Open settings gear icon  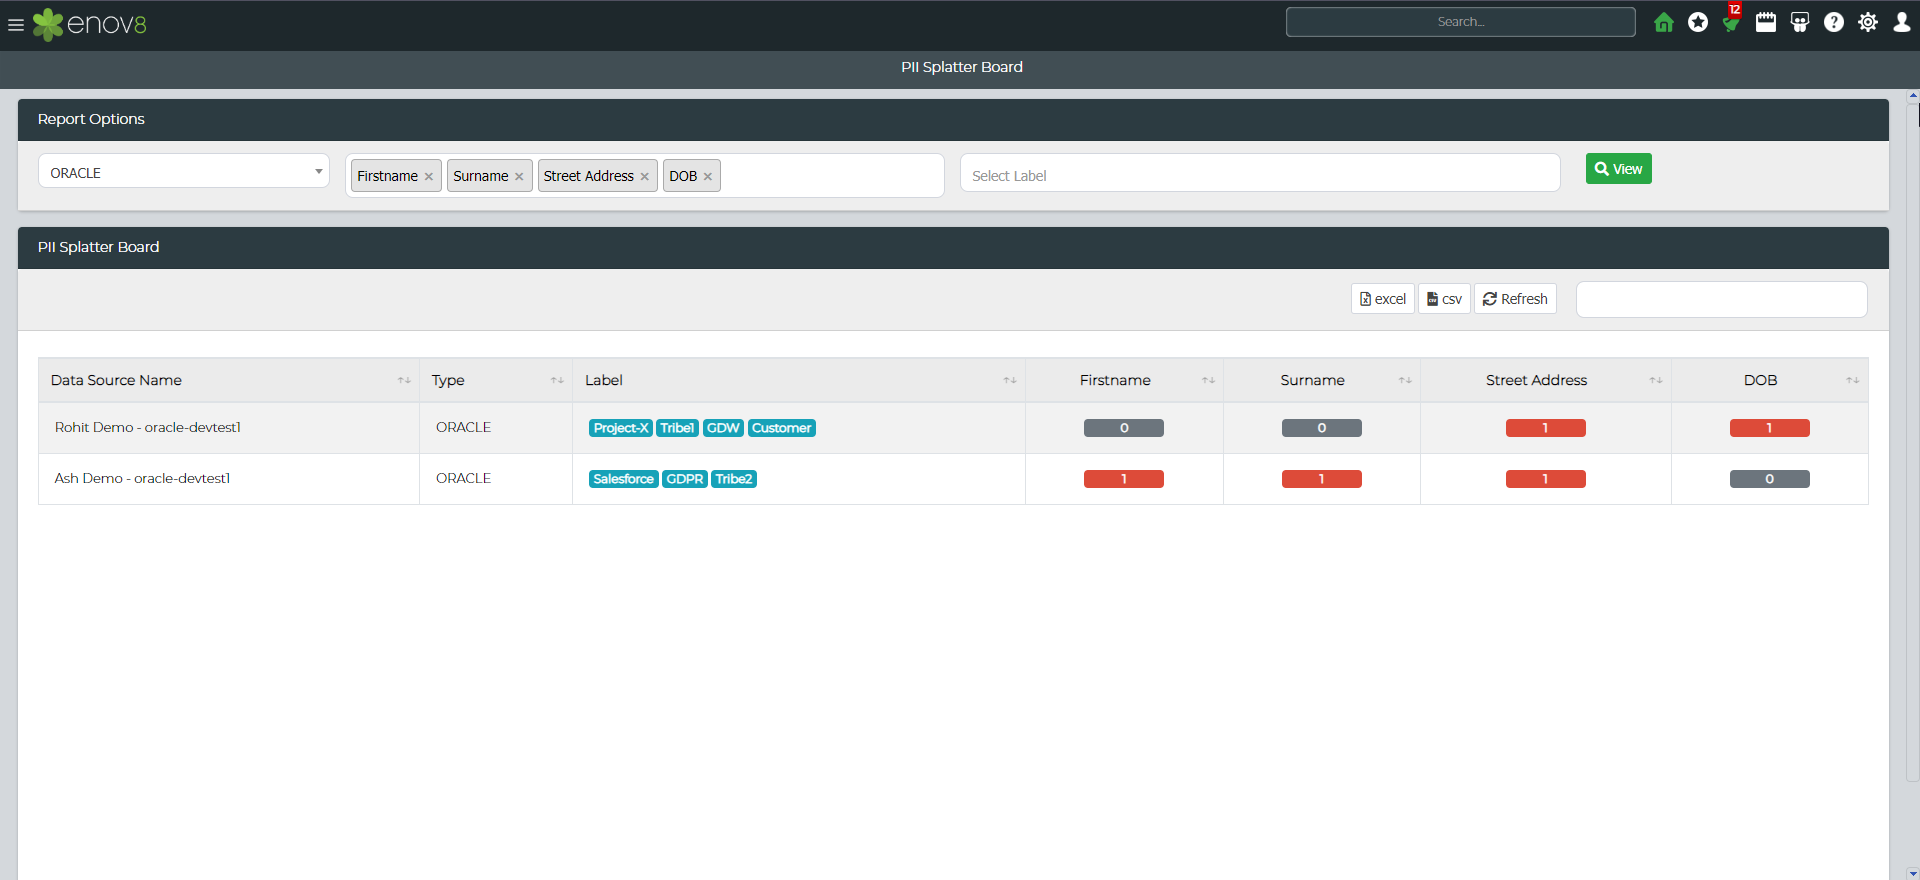1868,22
